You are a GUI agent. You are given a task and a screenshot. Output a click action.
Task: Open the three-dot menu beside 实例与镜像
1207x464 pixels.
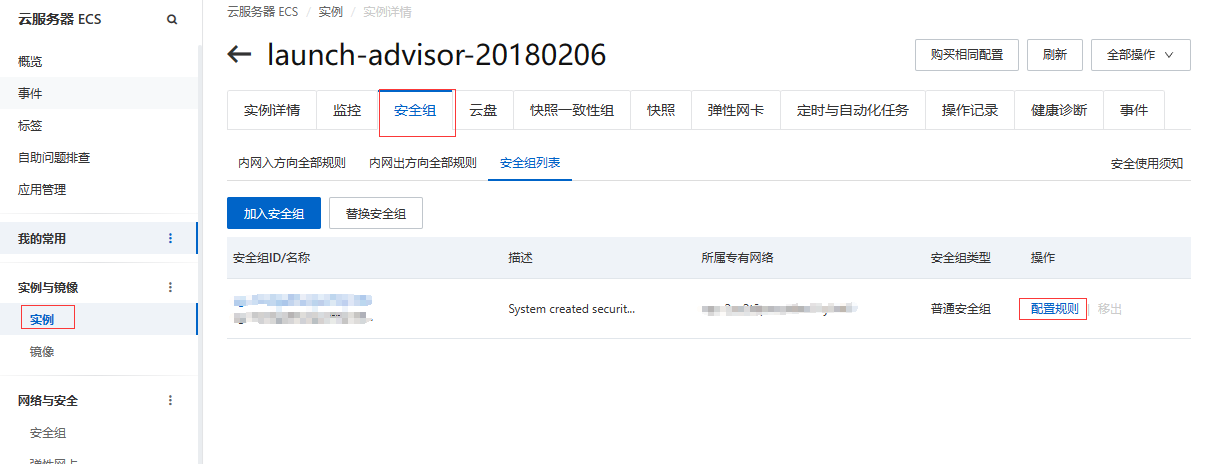click(x=170, y=287)
